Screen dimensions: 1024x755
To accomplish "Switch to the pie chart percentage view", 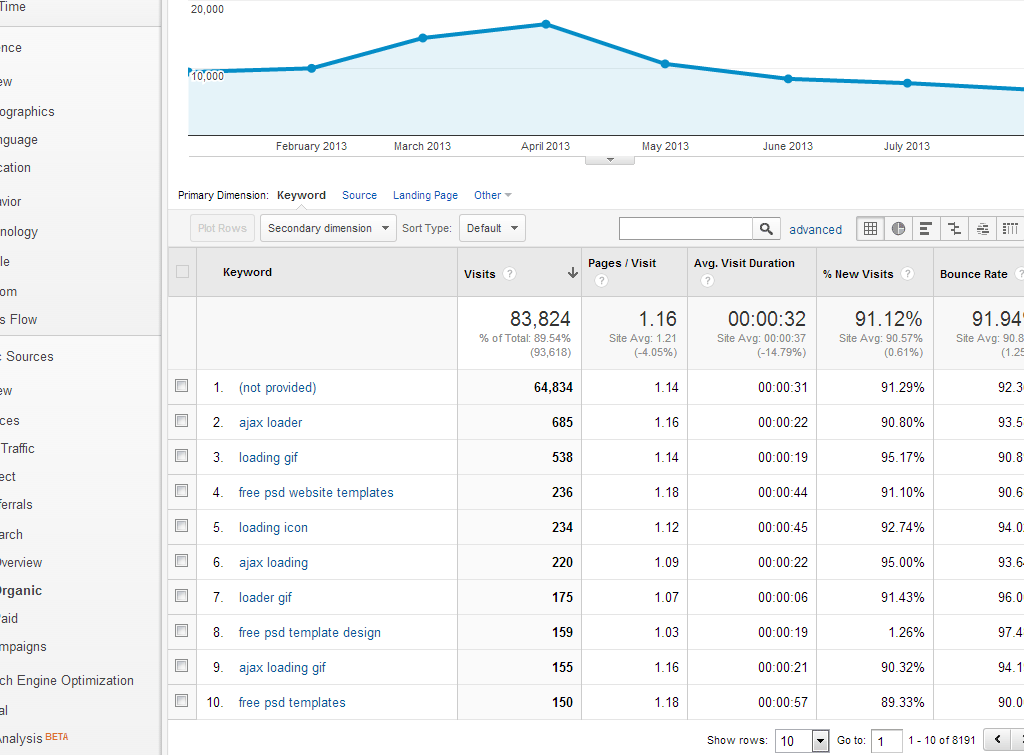I will pos(899,229).
